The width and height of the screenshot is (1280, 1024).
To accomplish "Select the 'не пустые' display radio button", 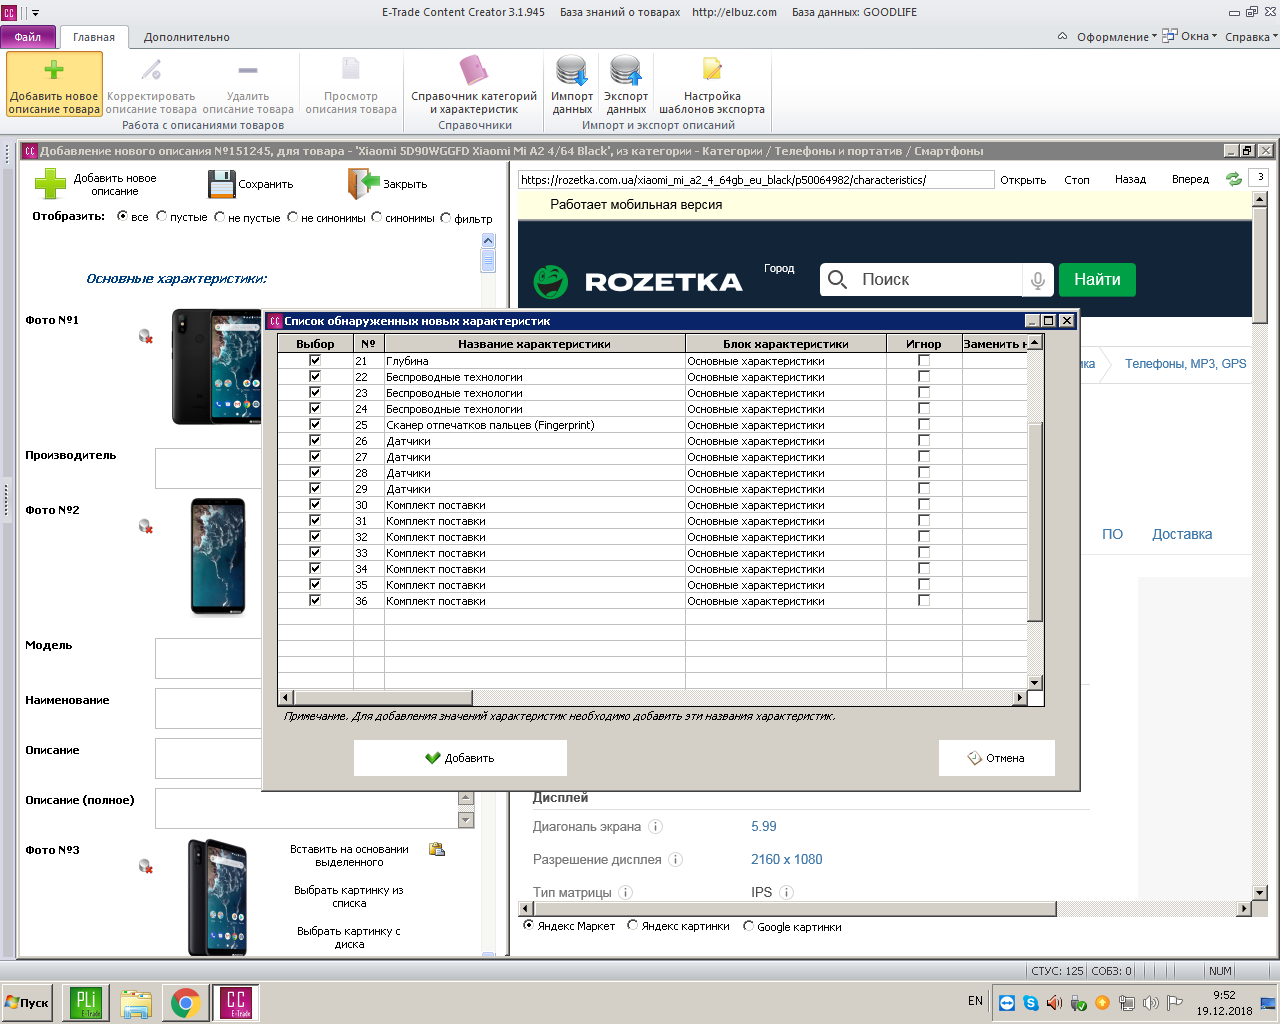I will pyautogui.click(x=220, y=216).
